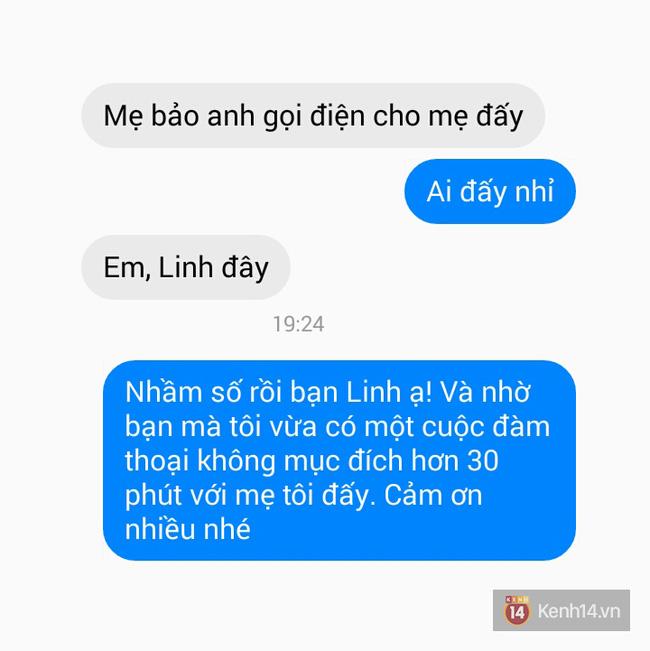Screen dimensions: 650x651
Task: Click the Kenh14 red 14 logo icon
Action: click(x=517, y=609)
